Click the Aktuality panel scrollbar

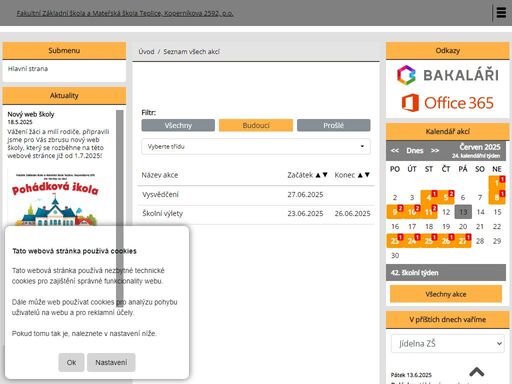tap(120, 207)
